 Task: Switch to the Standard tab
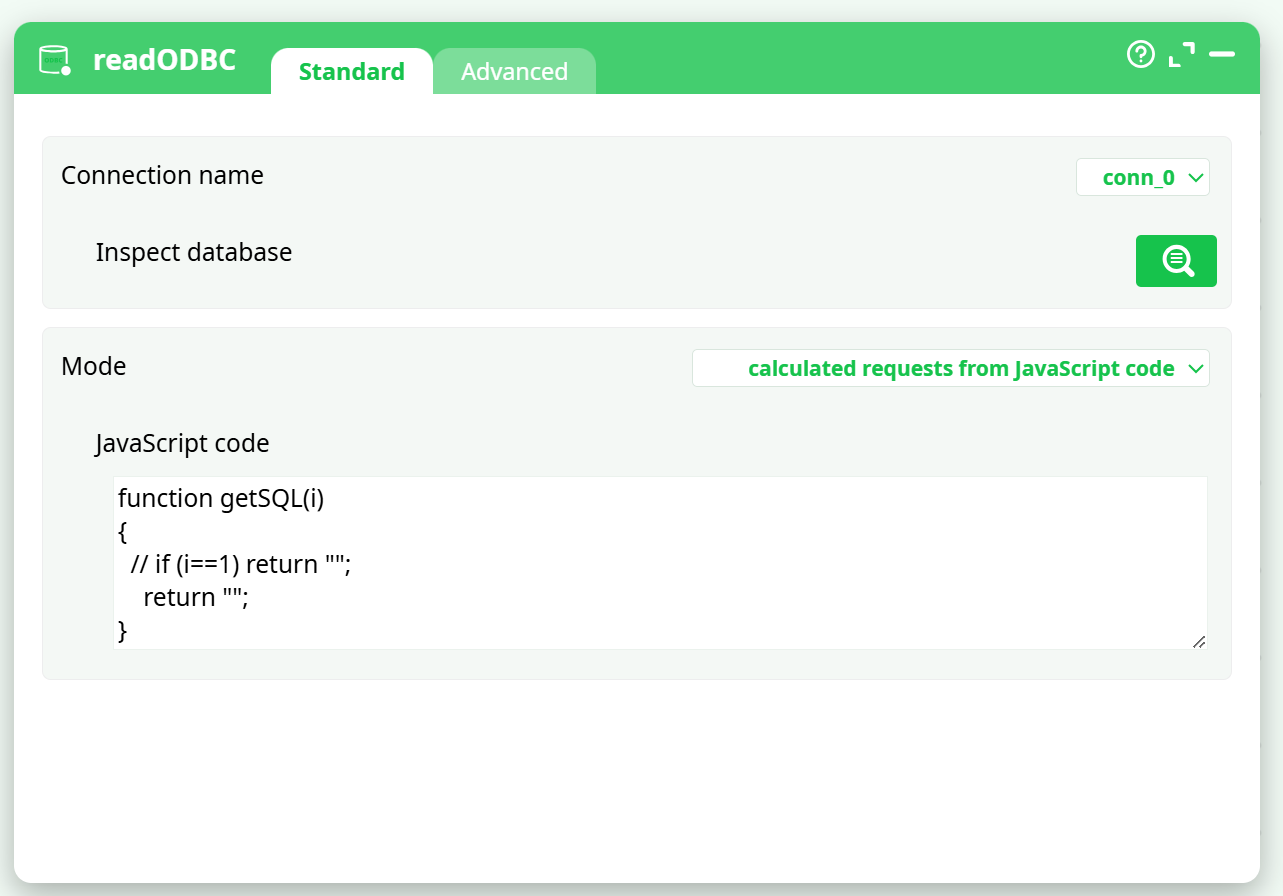point(351,72)
